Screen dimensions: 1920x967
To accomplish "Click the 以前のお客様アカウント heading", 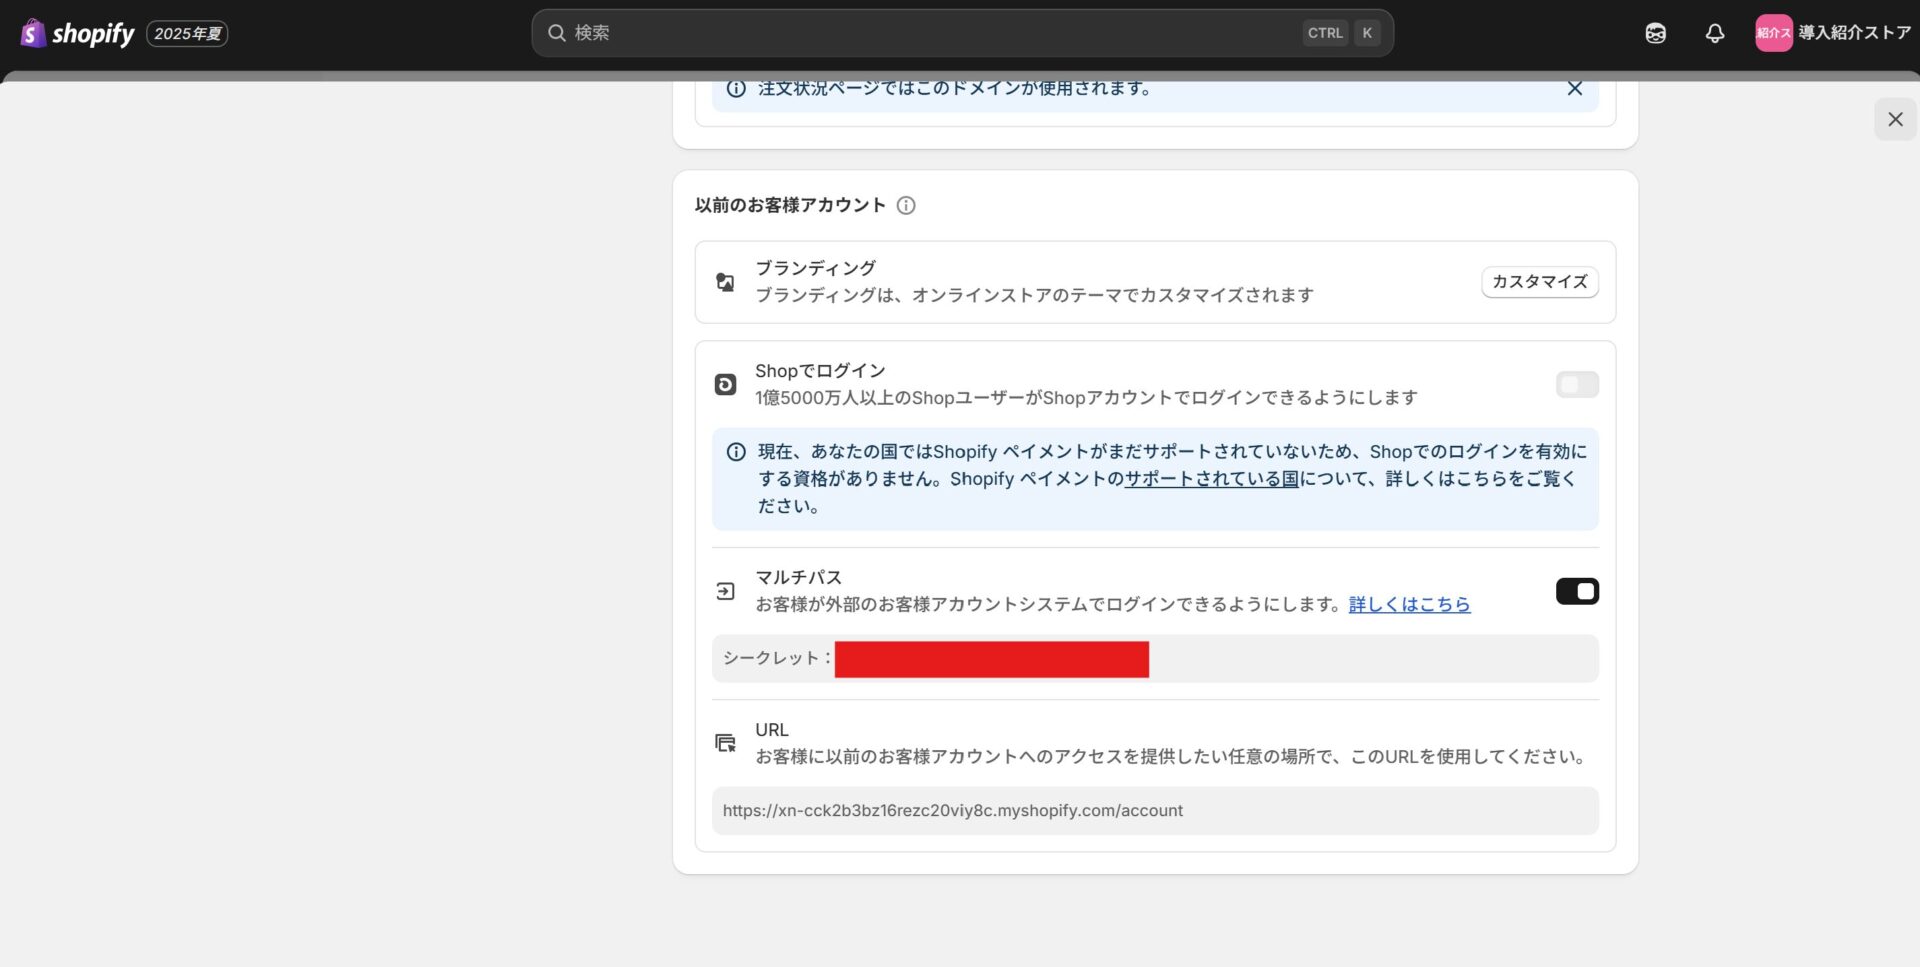I will 790,205.
